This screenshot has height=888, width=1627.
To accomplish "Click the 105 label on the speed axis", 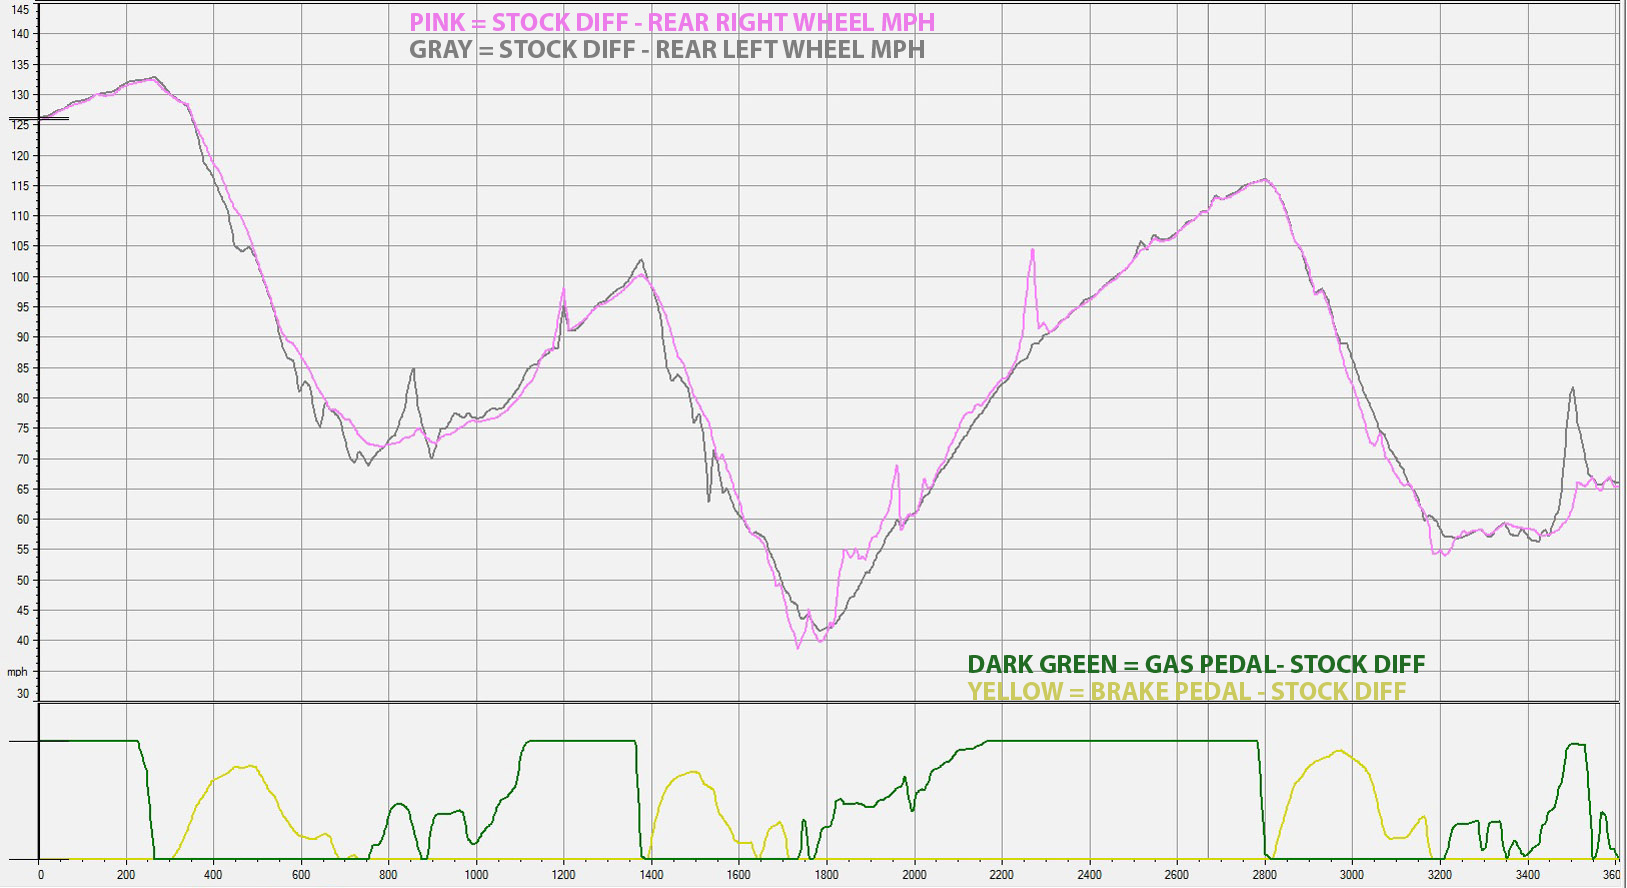I will coord(20,246).
